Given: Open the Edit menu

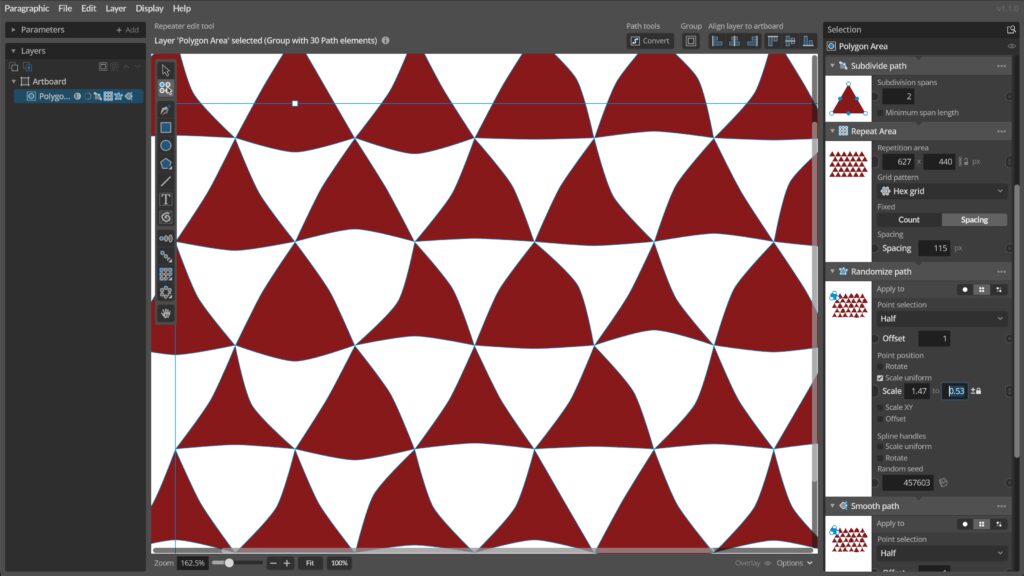Looking at the screenshot, I should 88,8.
